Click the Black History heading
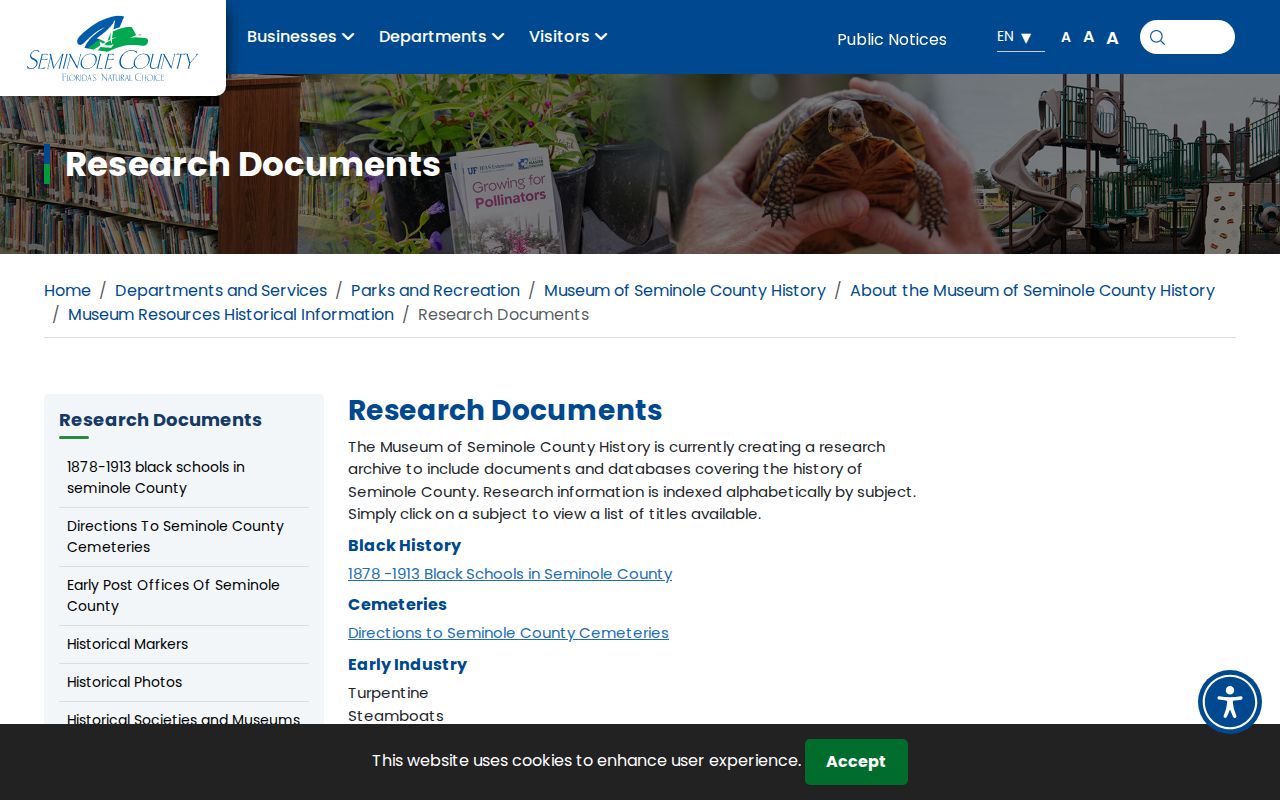 point(404,546)
